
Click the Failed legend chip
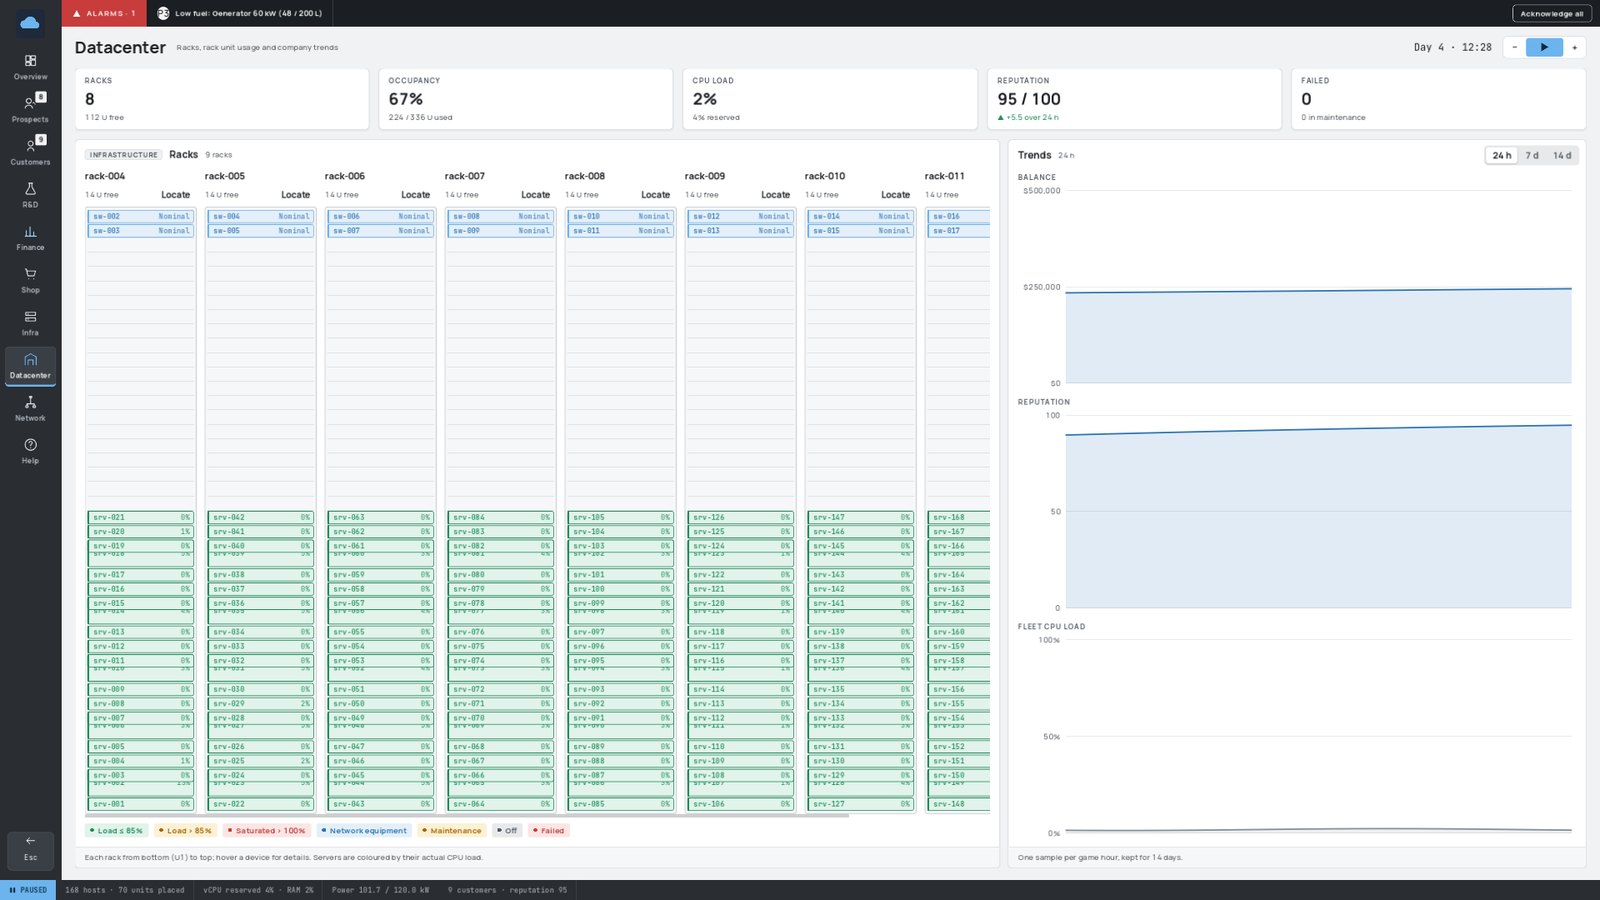[548, 831]
